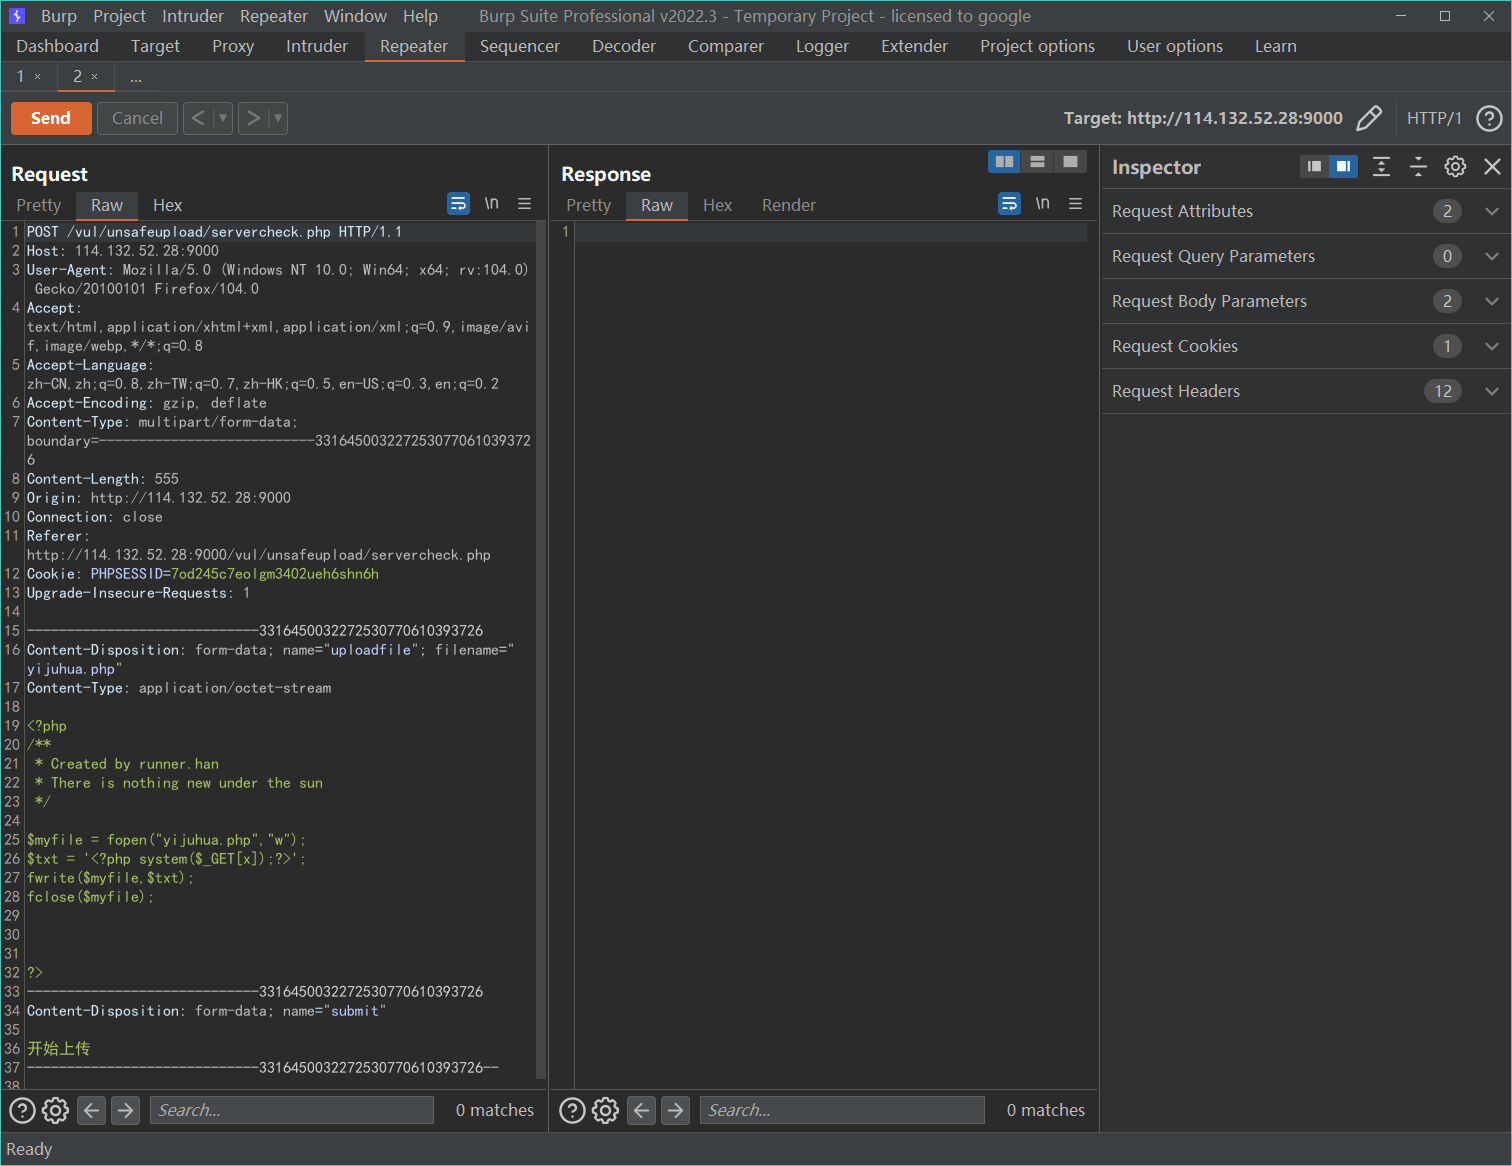Select top-bottom split layout view
The image size is (1512, 1166).
coord(1037,161)
